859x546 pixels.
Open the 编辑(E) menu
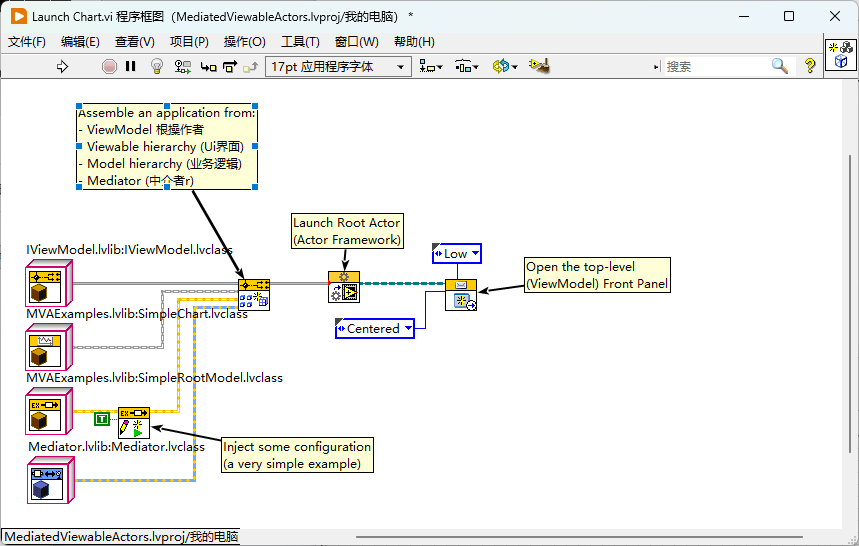point(80,42)
